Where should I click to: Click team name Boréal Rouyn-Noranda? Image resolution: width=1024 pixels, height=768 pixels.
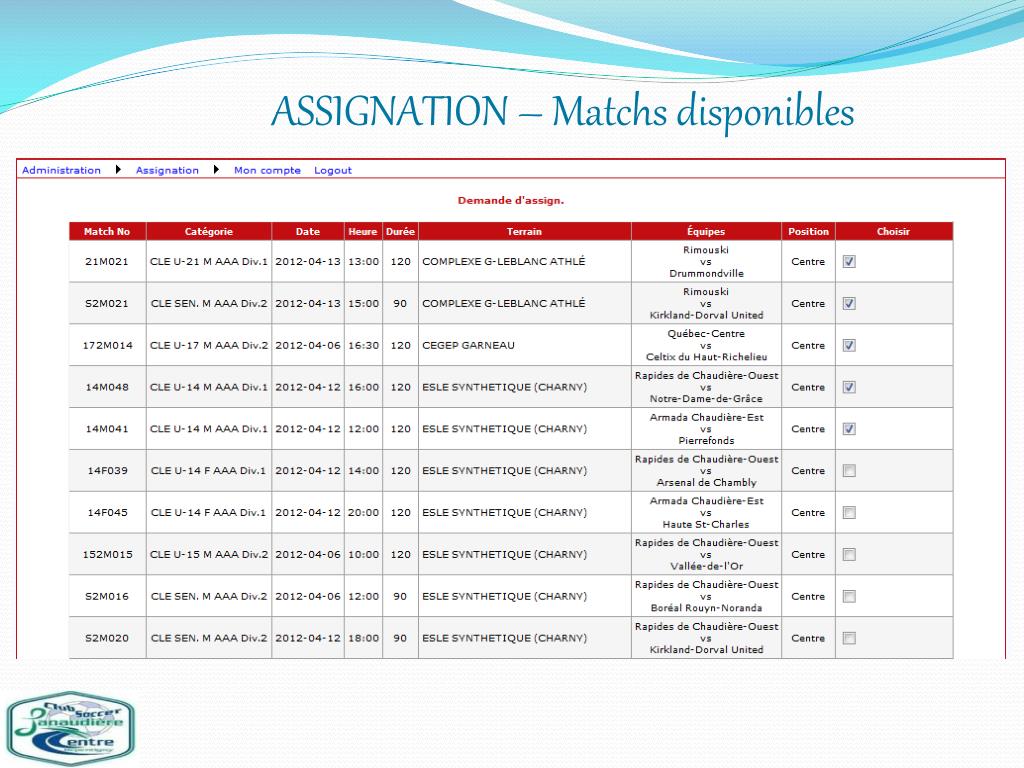[x=706, y=608]
